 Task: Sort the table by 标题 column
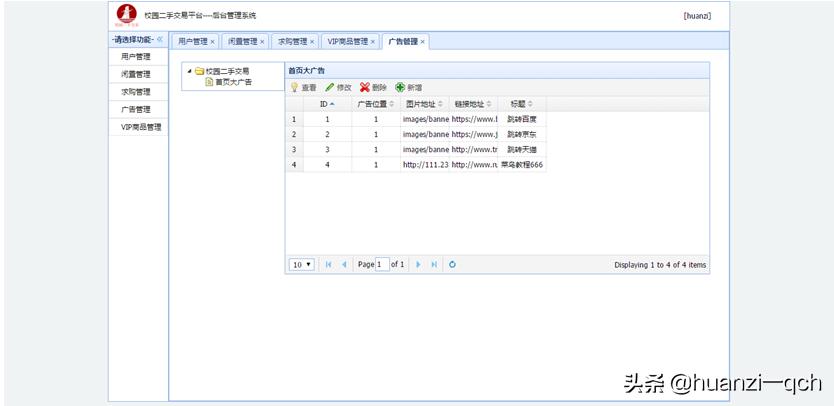coord(522,104)
